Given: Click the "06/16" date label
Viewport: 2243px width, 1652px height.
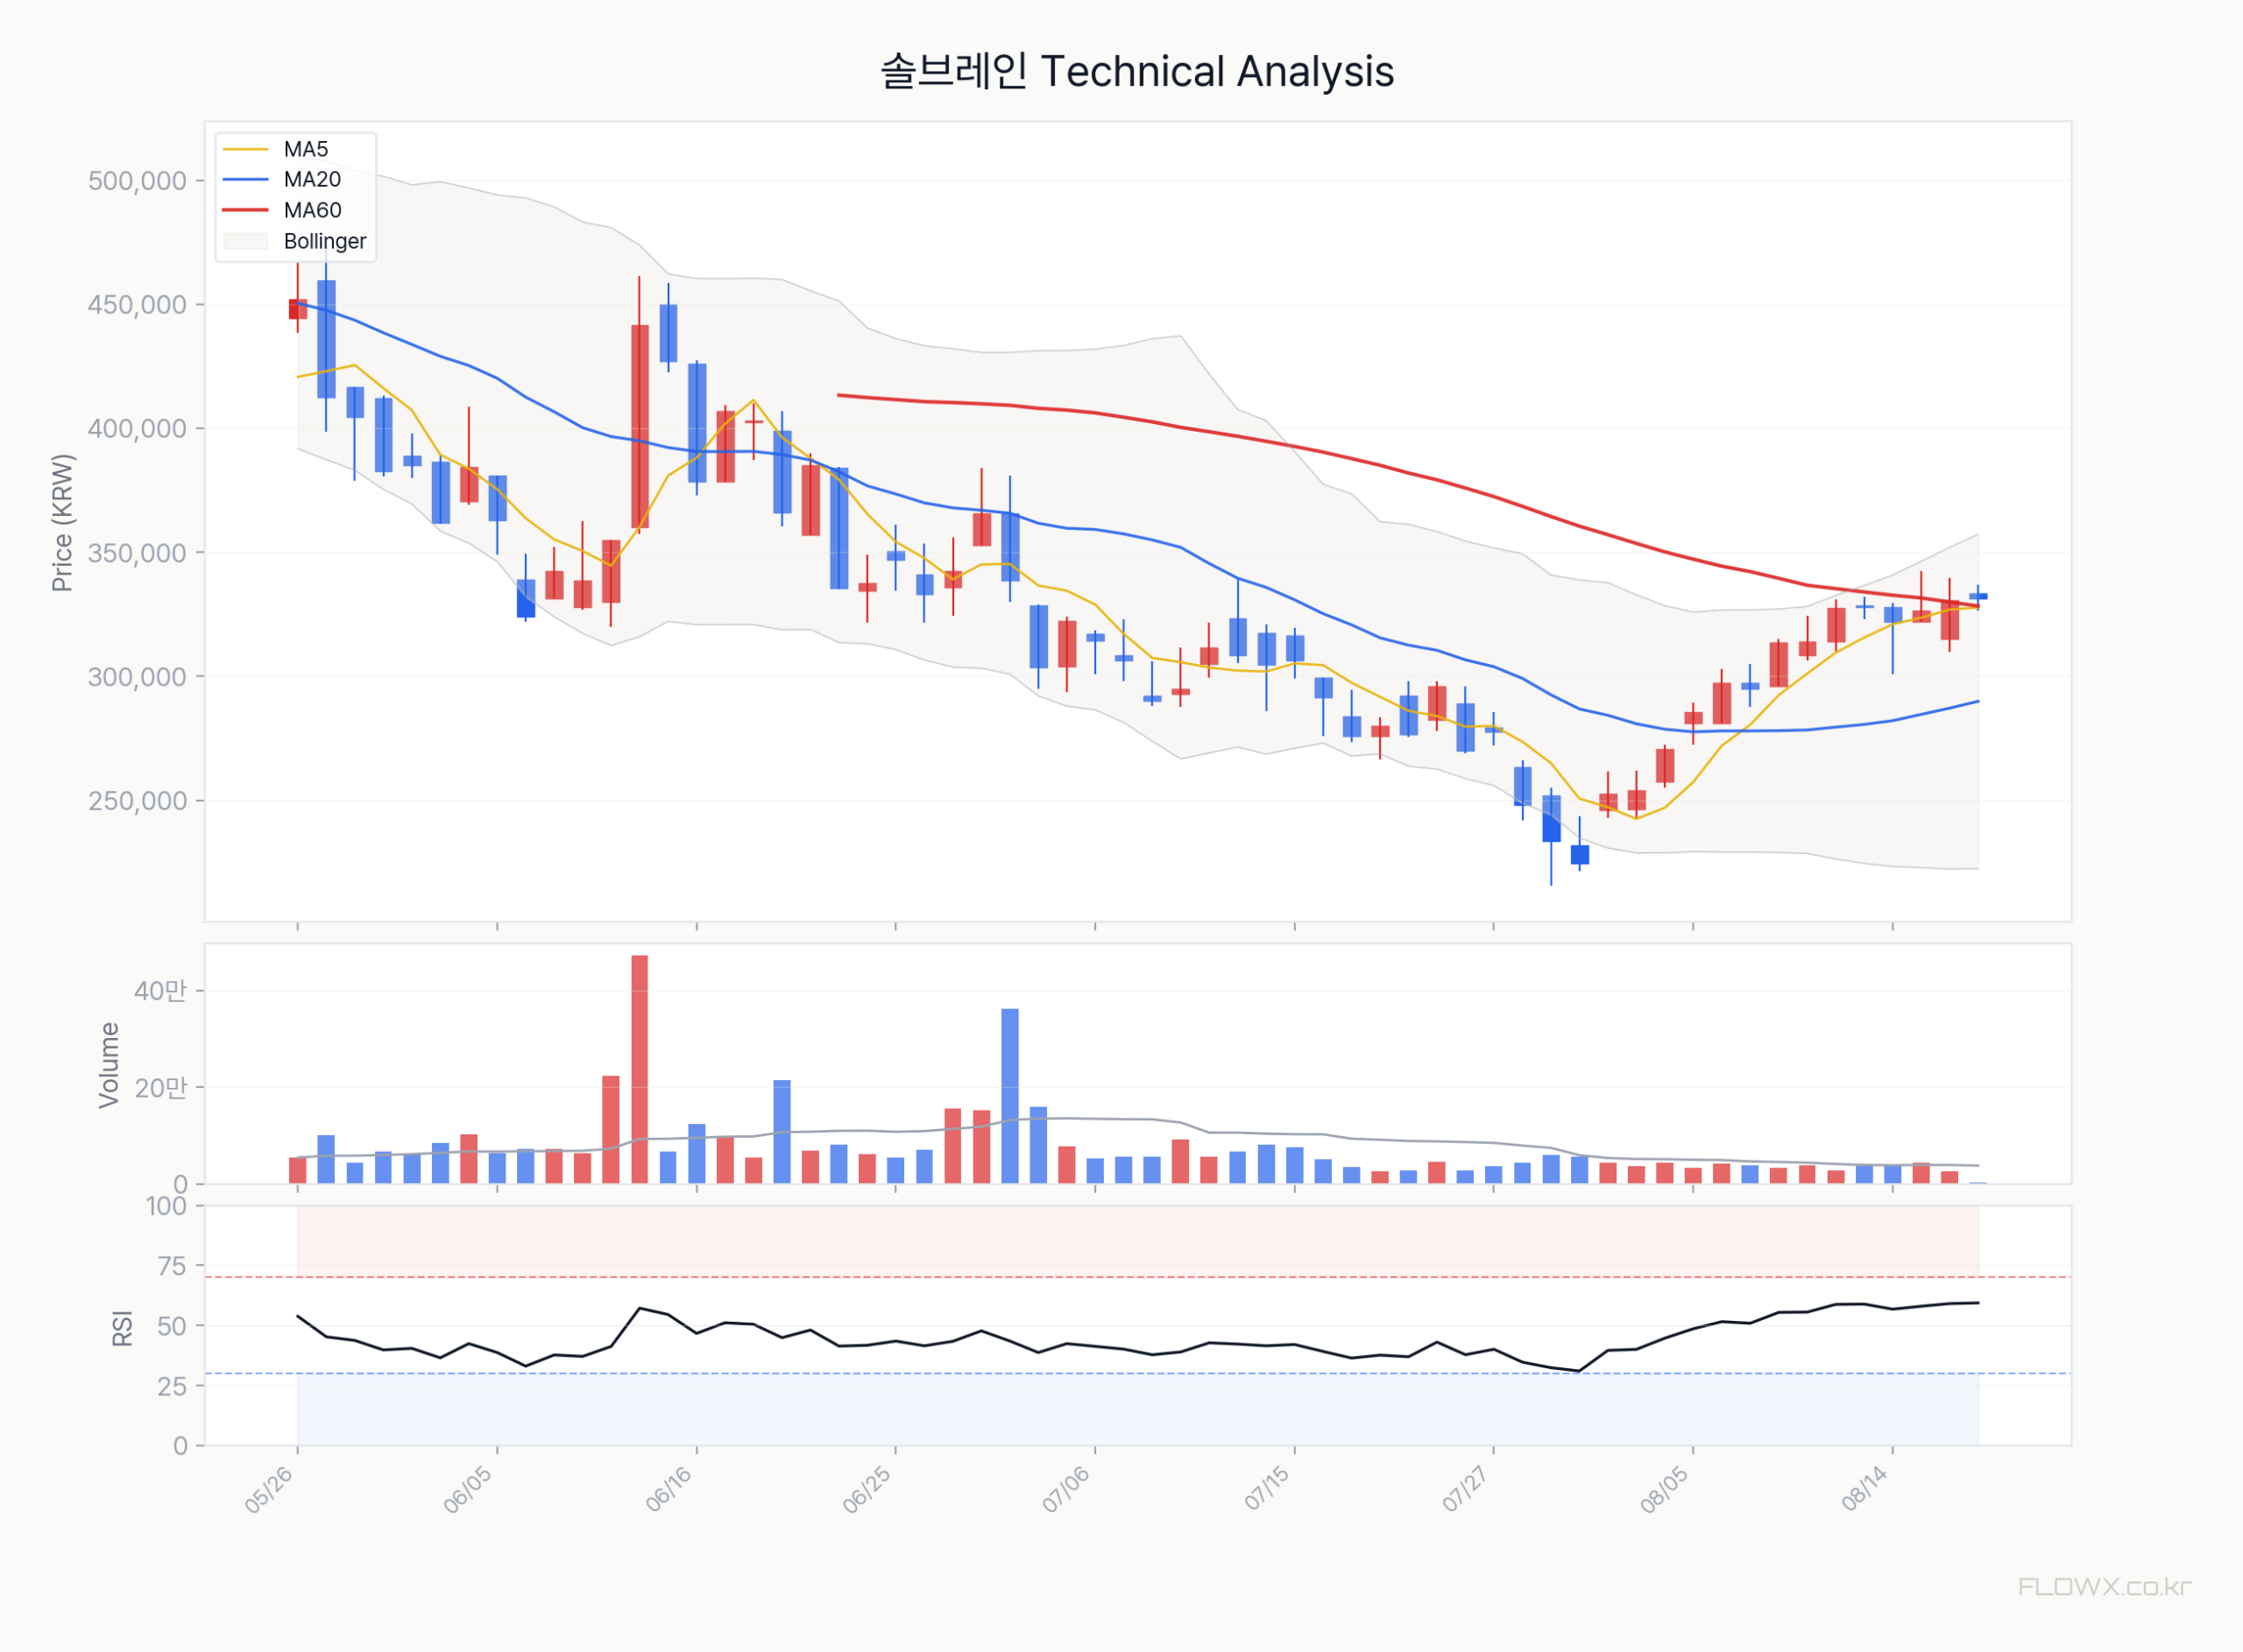Looking at the screenshot, I should pos(668,1489).
